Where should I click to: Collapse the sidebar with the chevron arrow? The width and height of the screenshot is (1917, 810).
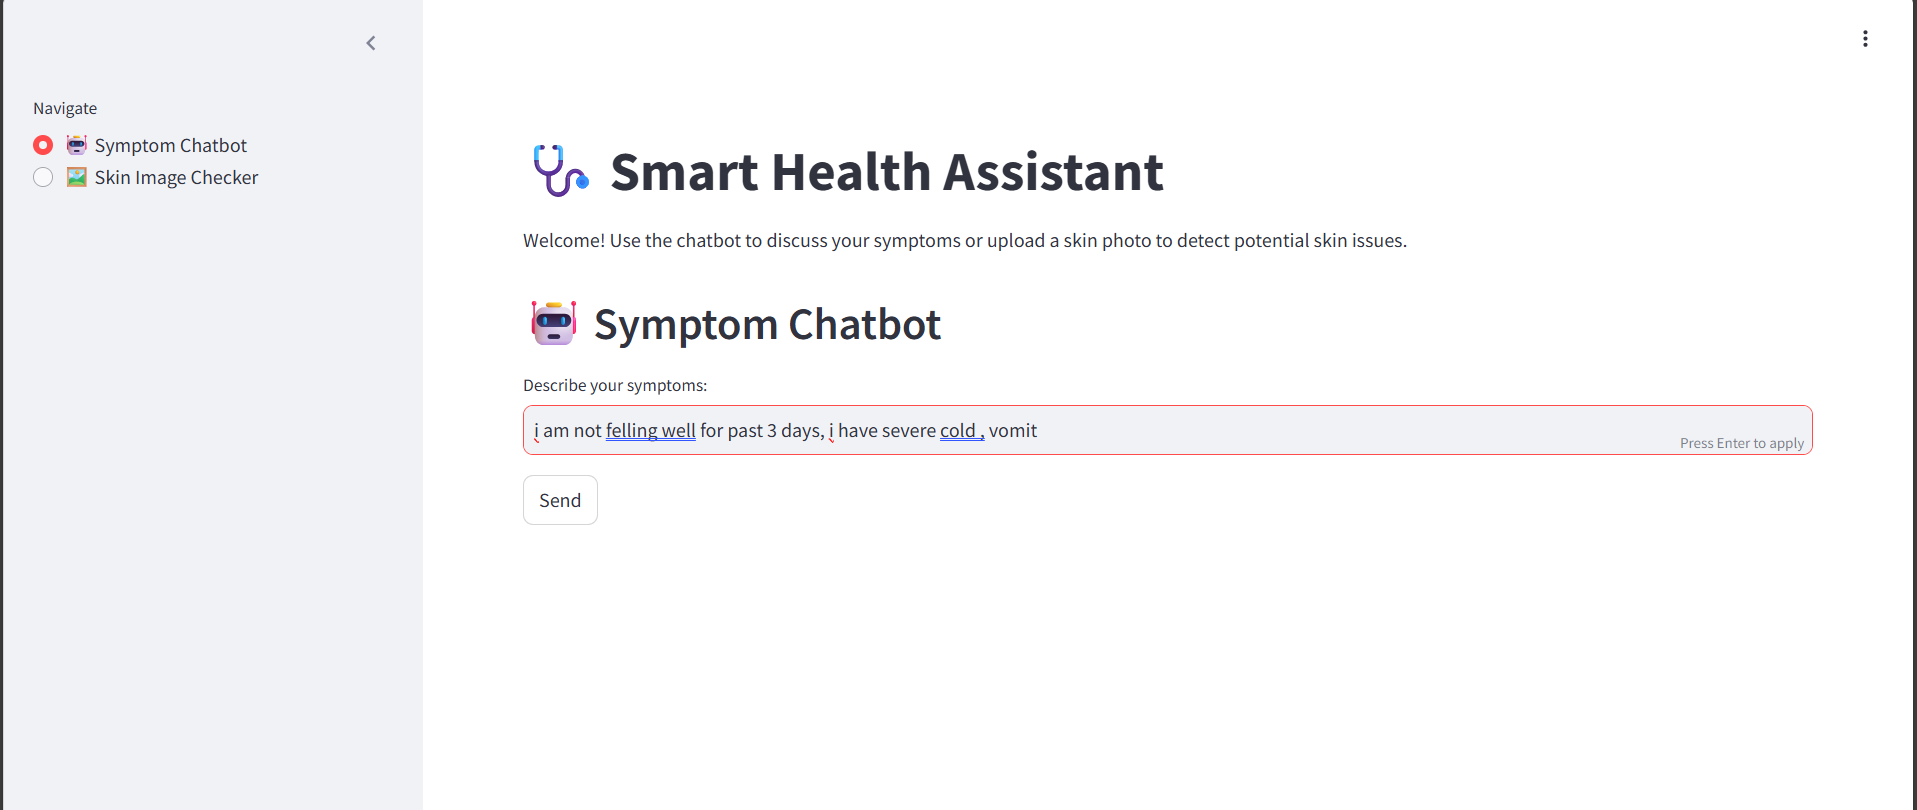click(x=371, y=43)
